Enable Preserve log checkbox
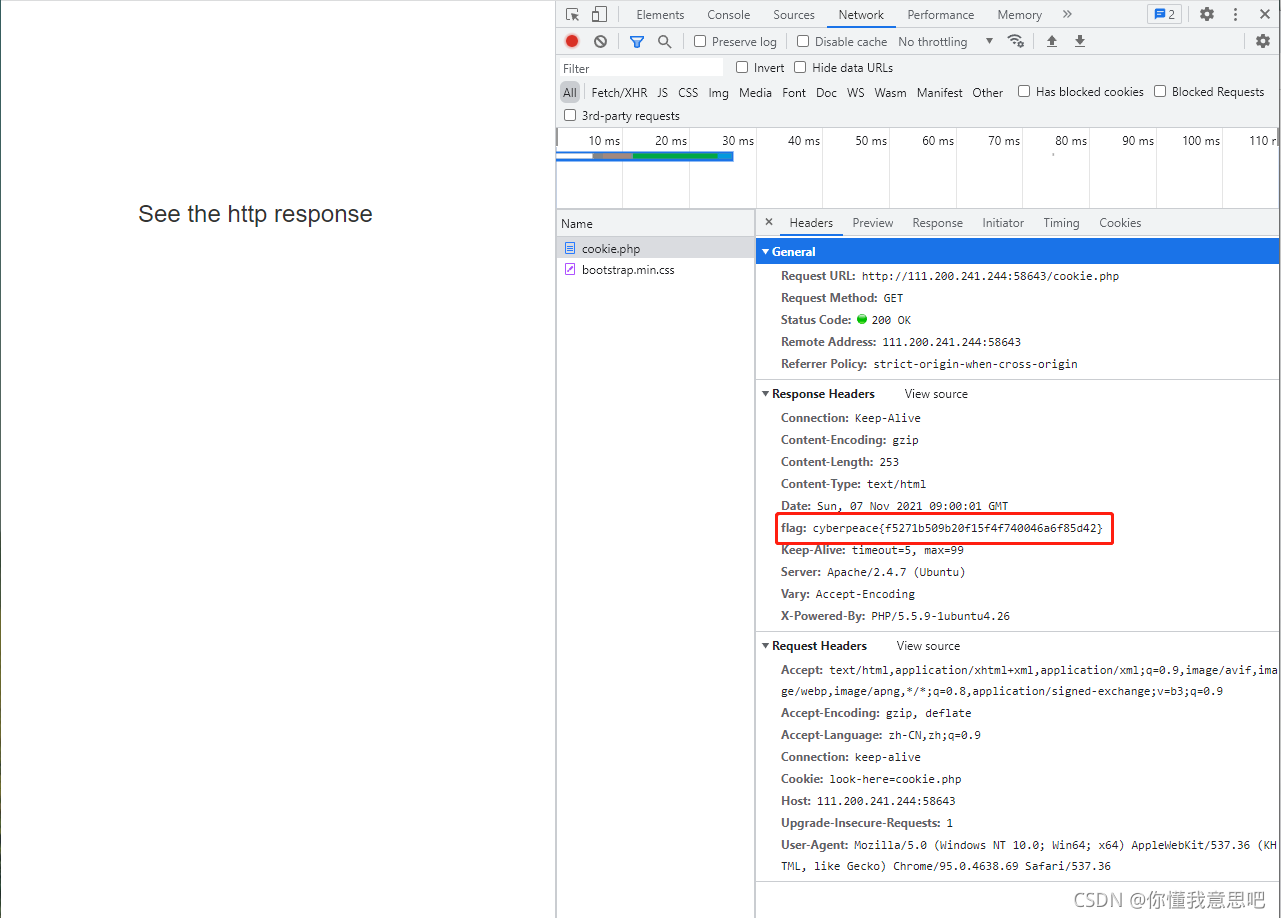Viewport: 1281px width, 918px height. (700, 41)
